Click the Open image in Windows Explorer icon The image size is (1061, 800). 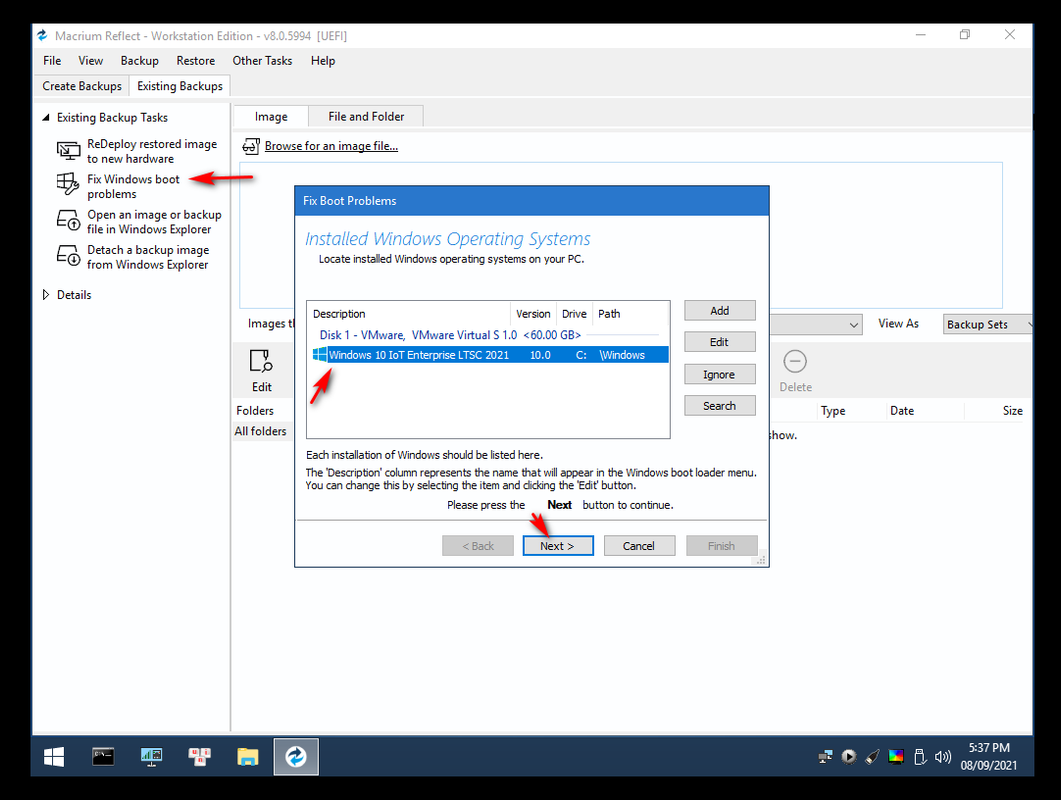pyautogui.click(x=68, y=221)
